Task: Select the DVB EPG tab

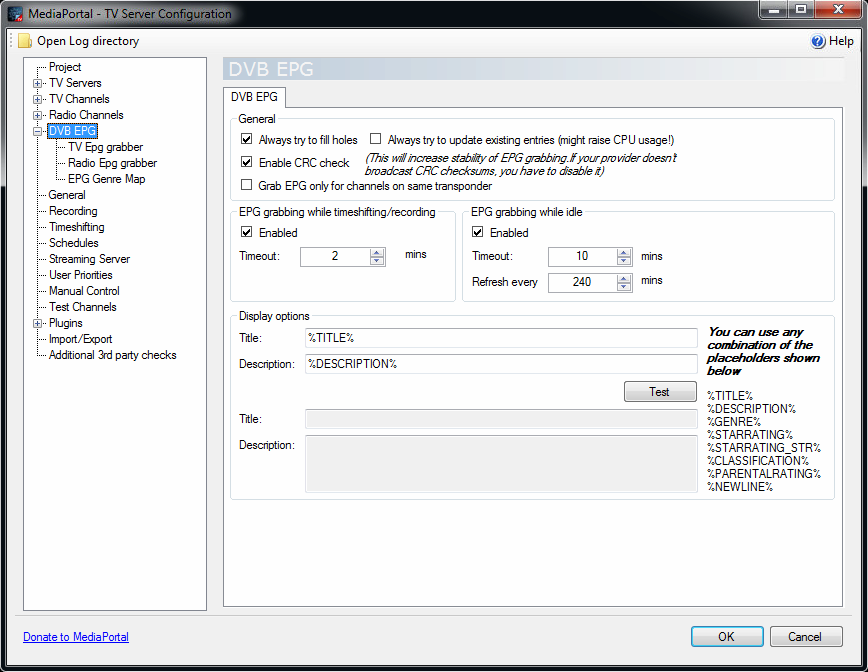Action: [254, 97]
